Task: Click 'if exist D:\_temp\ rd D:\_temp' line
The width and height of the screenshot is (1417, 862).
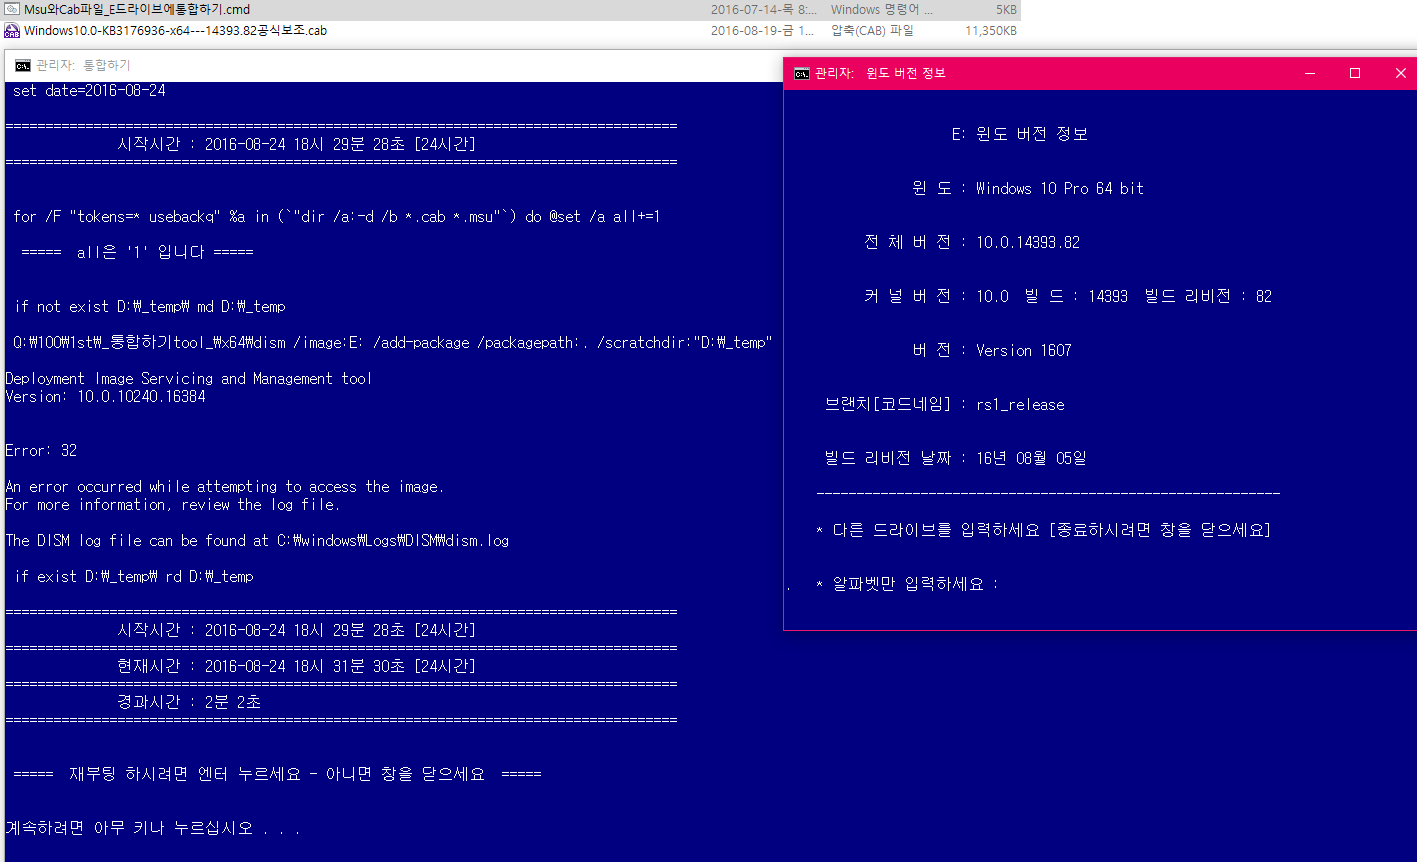Action: coord(134,577)
